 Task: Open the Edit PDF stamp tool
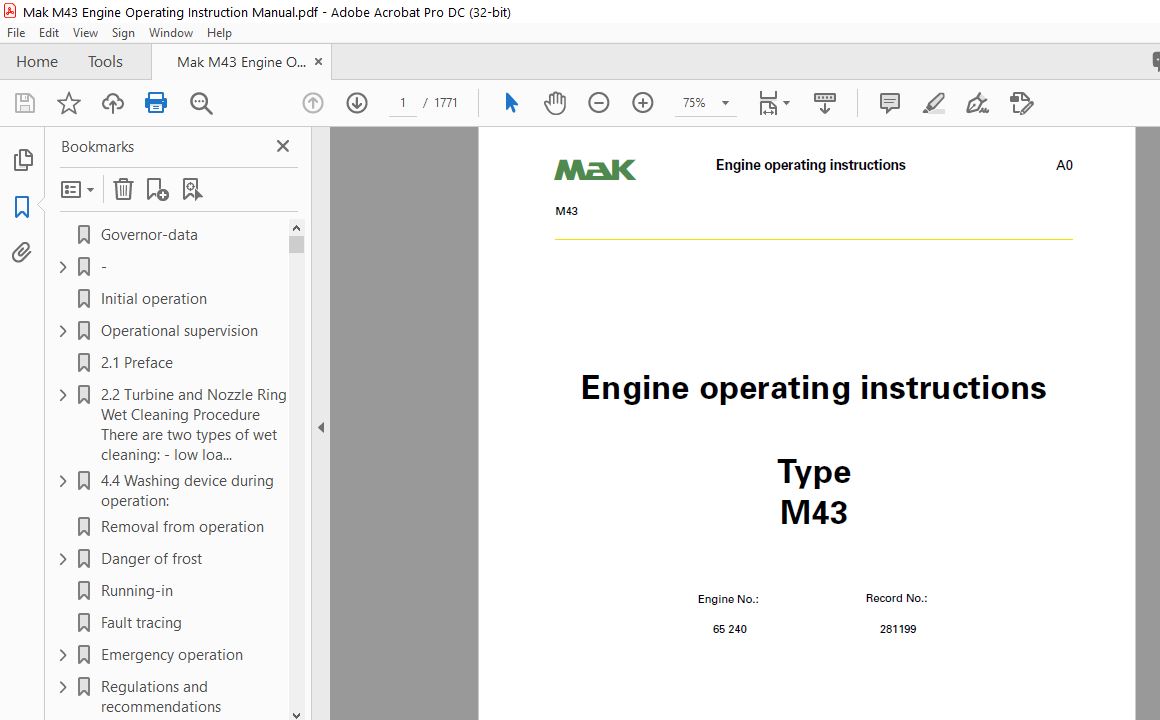point(1022,103)
